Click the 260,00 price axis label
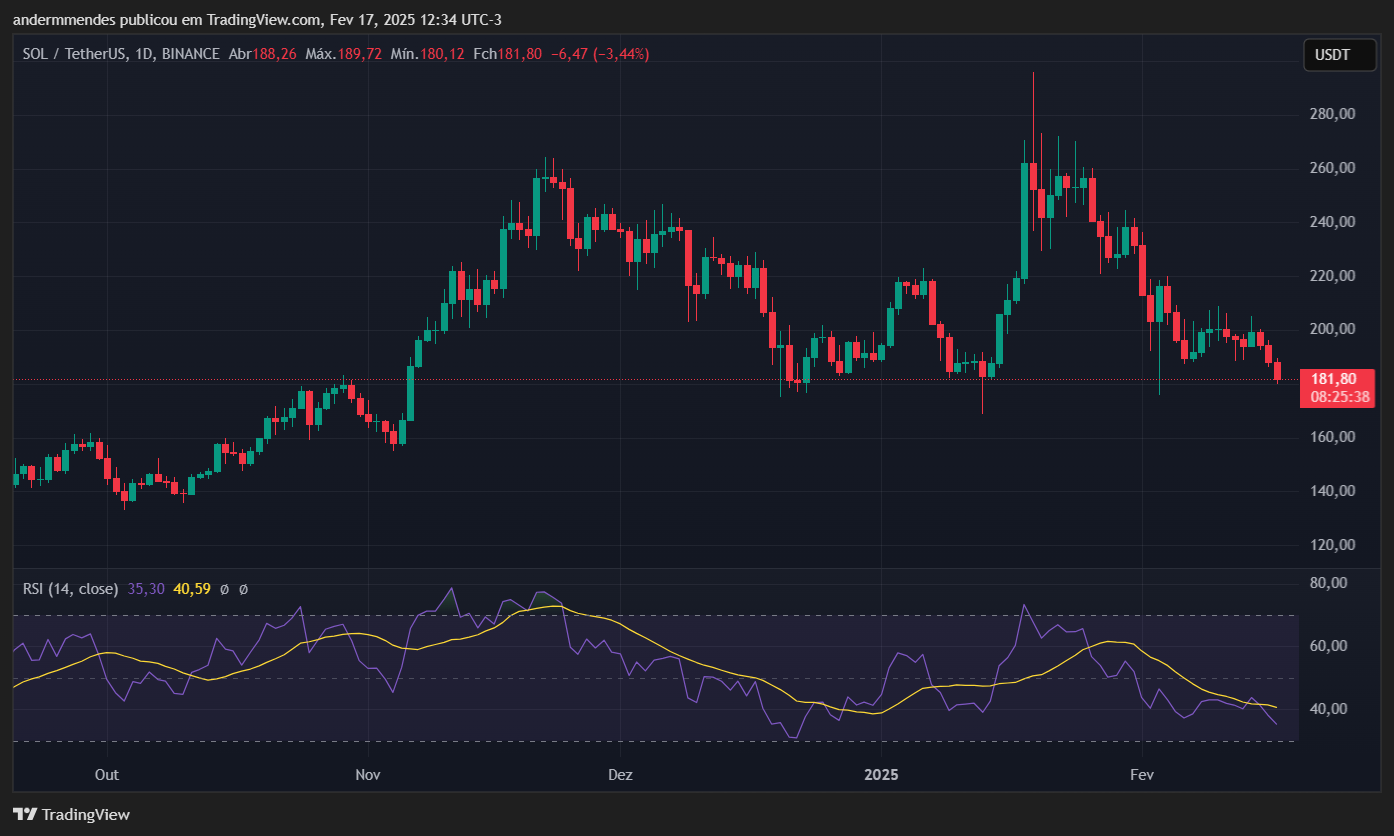This screenshot has height=836, width=1394. (x=1331, y=168)
